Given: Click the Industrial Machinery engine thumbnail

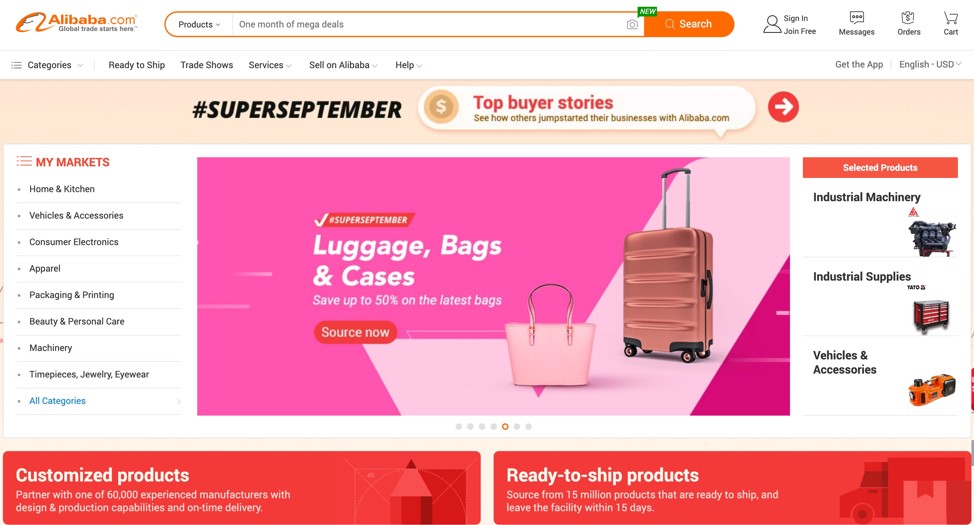Looking at the screenshot, I should point(931,234).
